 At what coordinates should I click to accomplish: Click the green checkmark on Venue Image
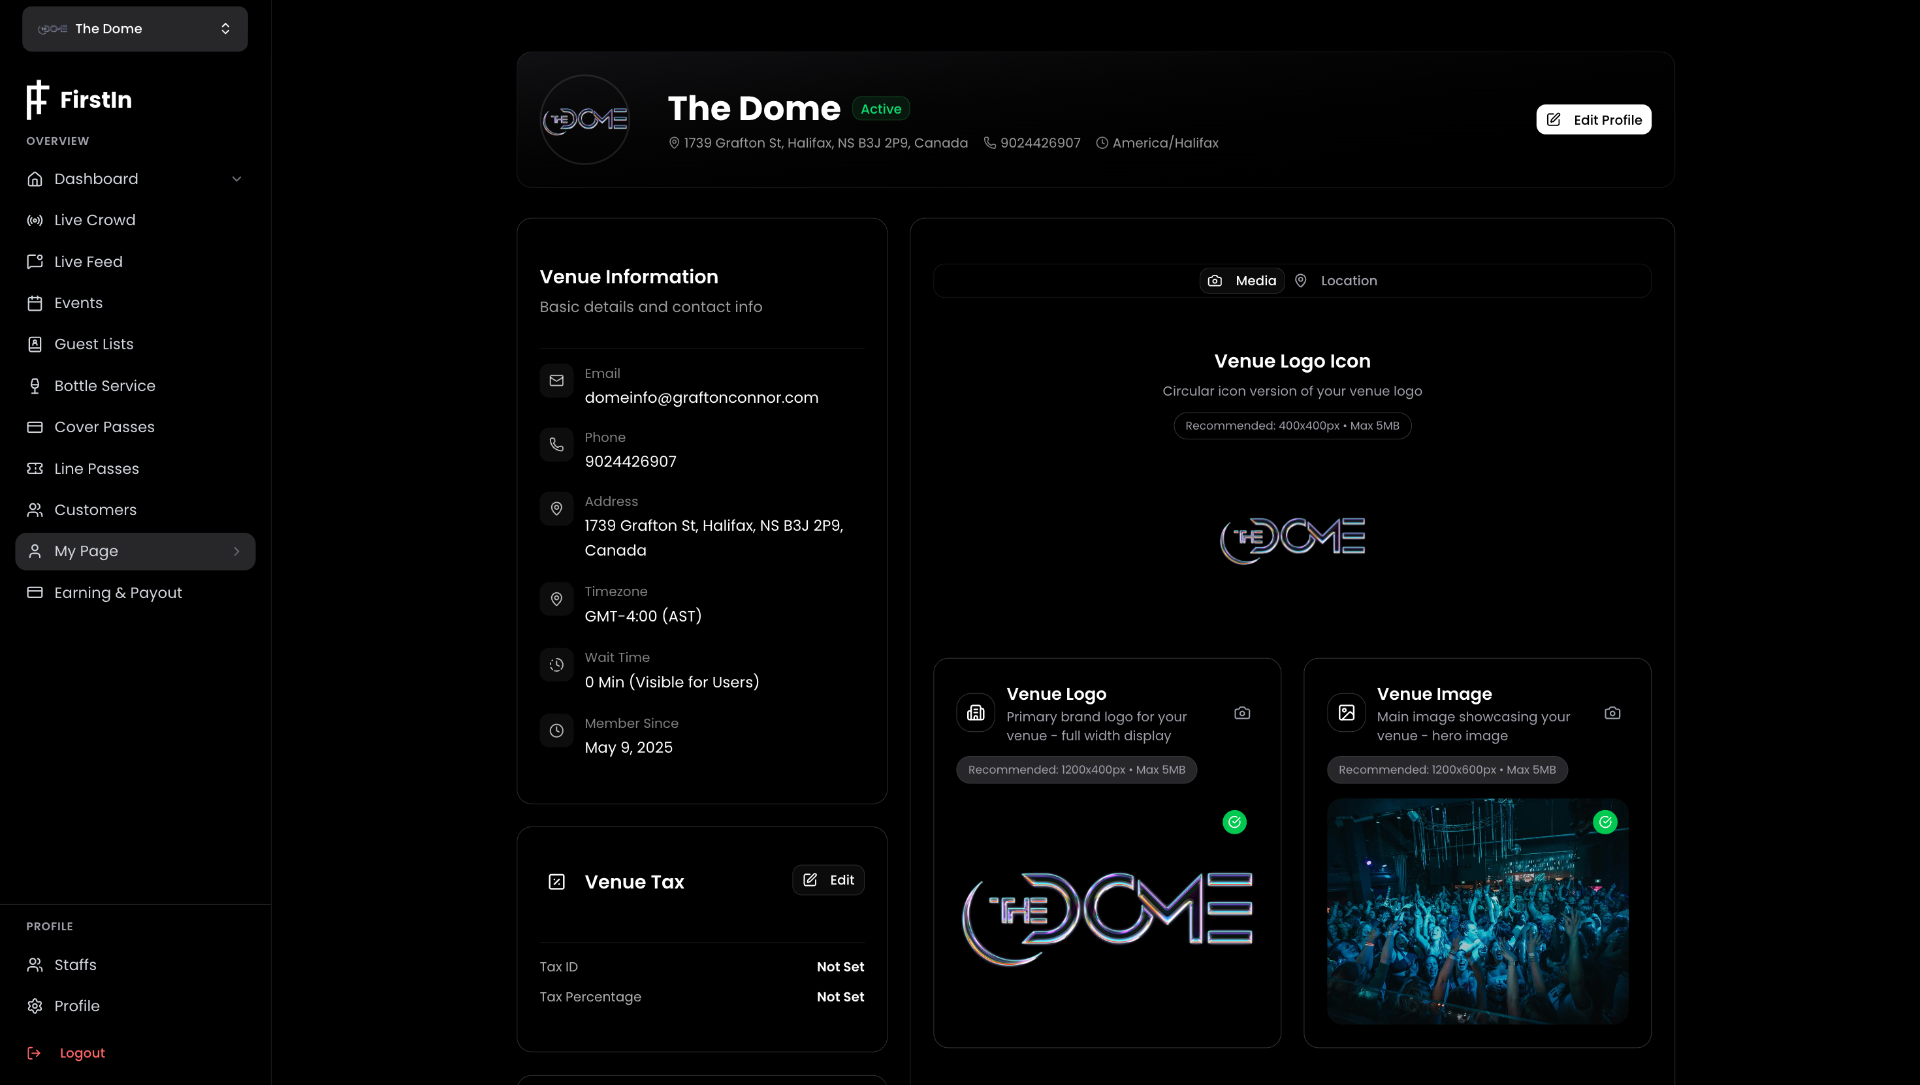tap(1606, 822)
